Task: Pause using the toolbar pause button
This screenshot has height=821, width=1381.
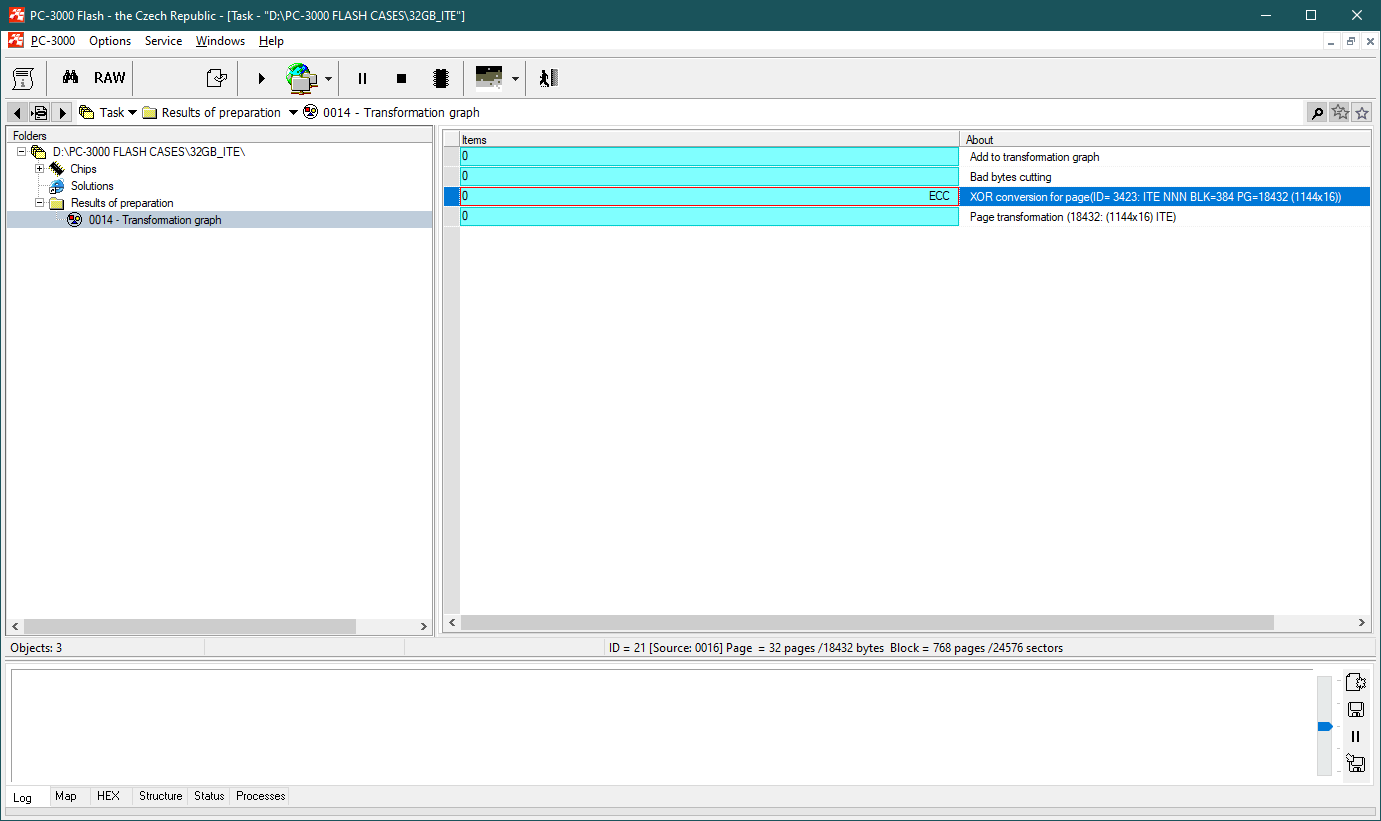Action: click(x=362, y=78)
